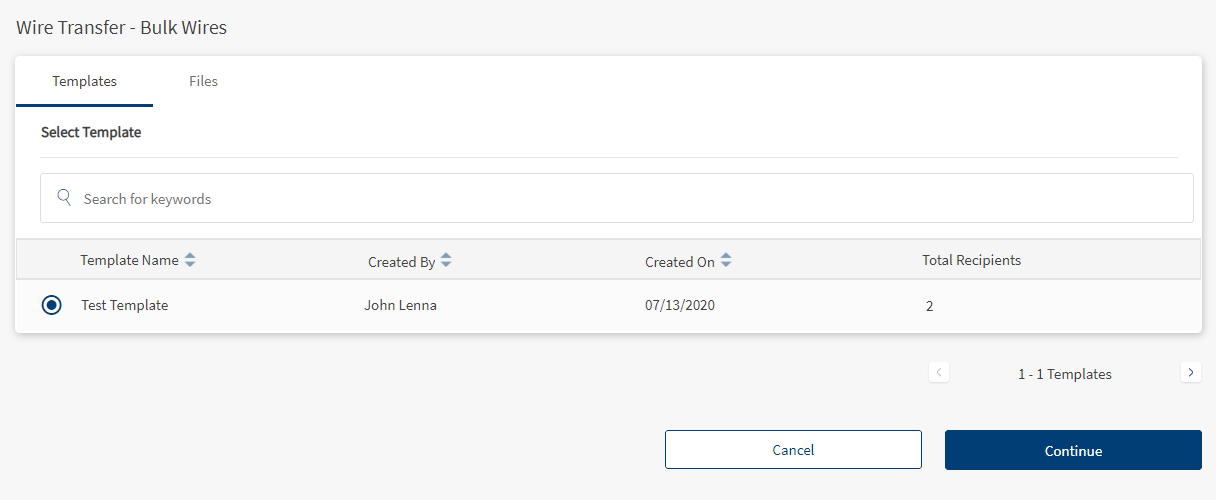1216x500 pixels.
Task: Select the Test Template radio button
Action: (x=52, y=306)
